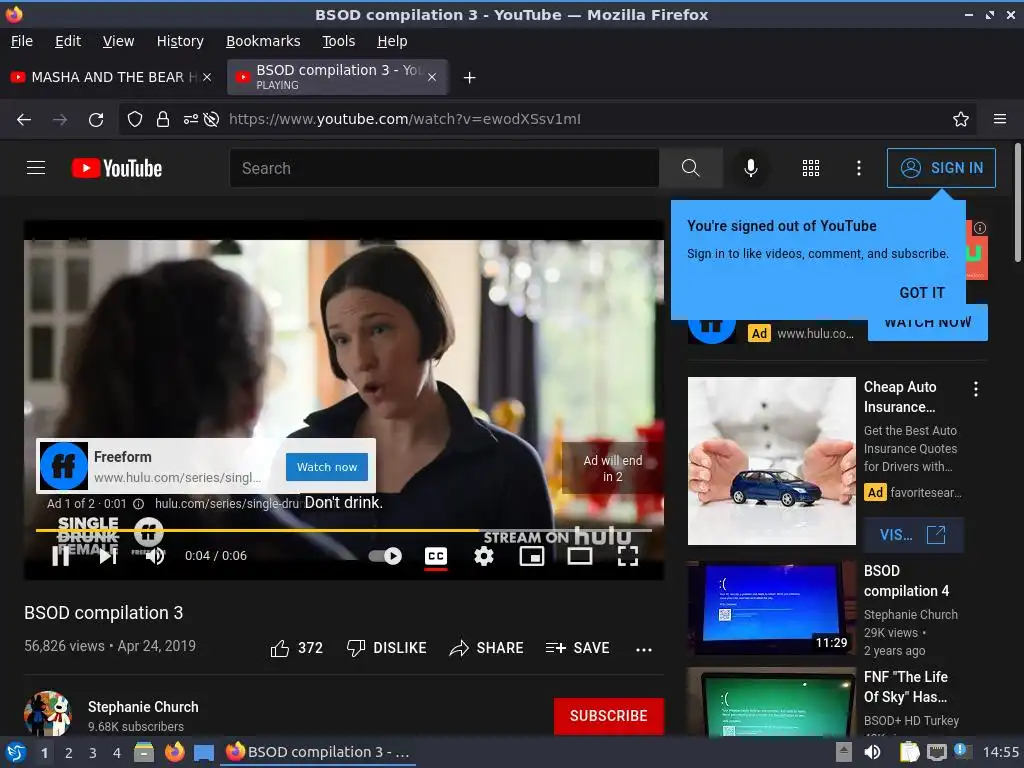Skip to next video in player
1024x768 pixels.
click(108, 556)
